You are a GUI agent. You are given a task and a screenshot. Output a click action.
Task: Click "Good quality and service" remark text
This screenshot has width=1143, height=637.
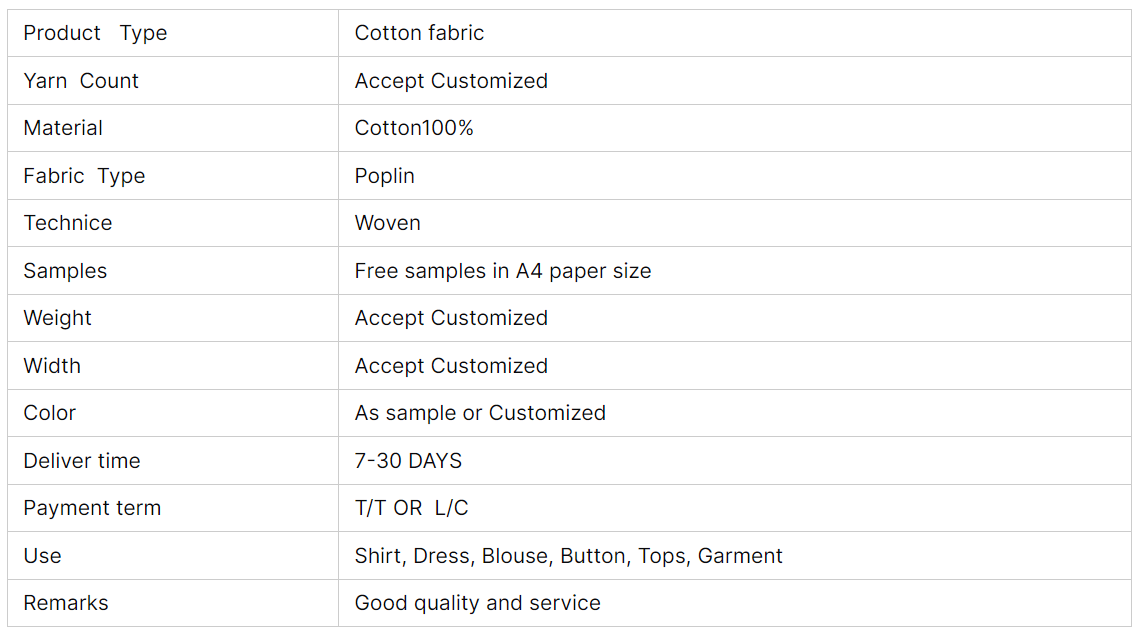(x=478, y=603)
